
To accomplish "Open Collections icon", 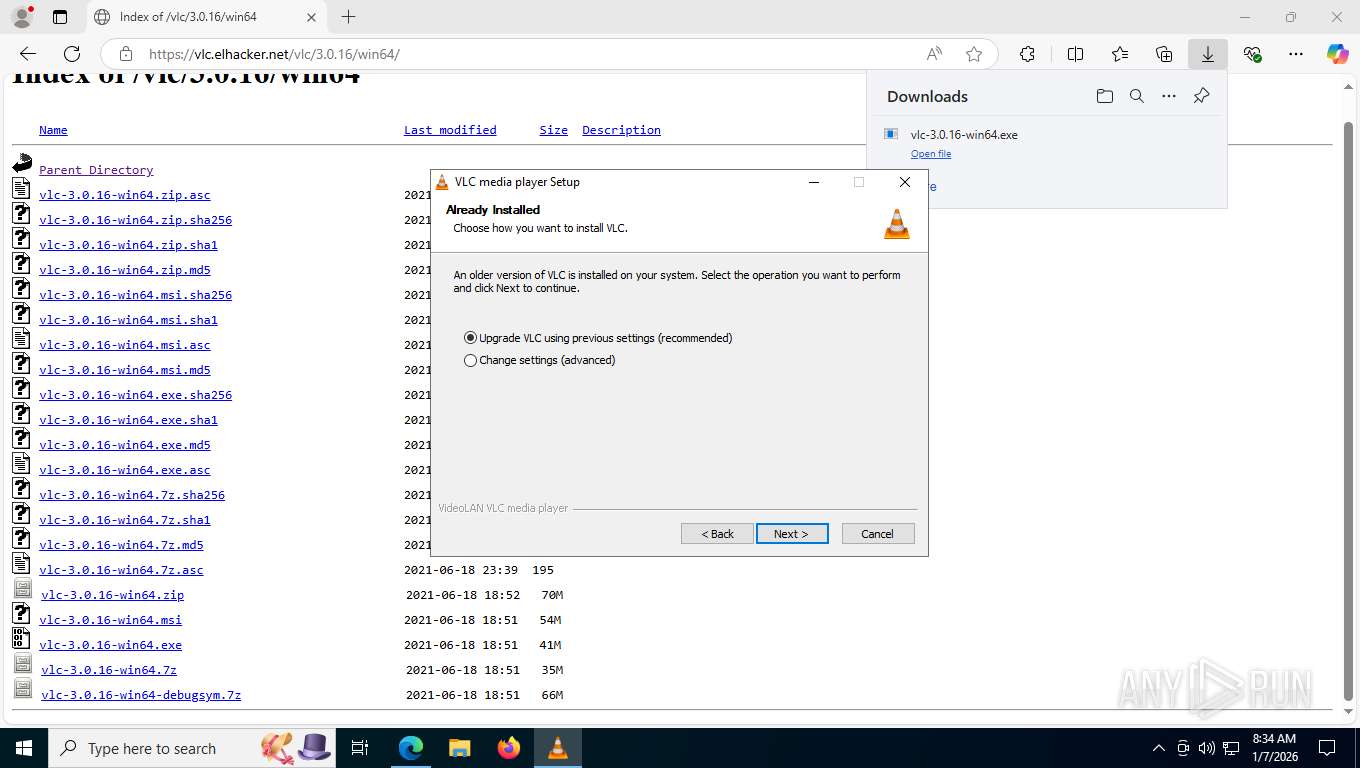I will pyautogui.click(x=1164, y=54).
